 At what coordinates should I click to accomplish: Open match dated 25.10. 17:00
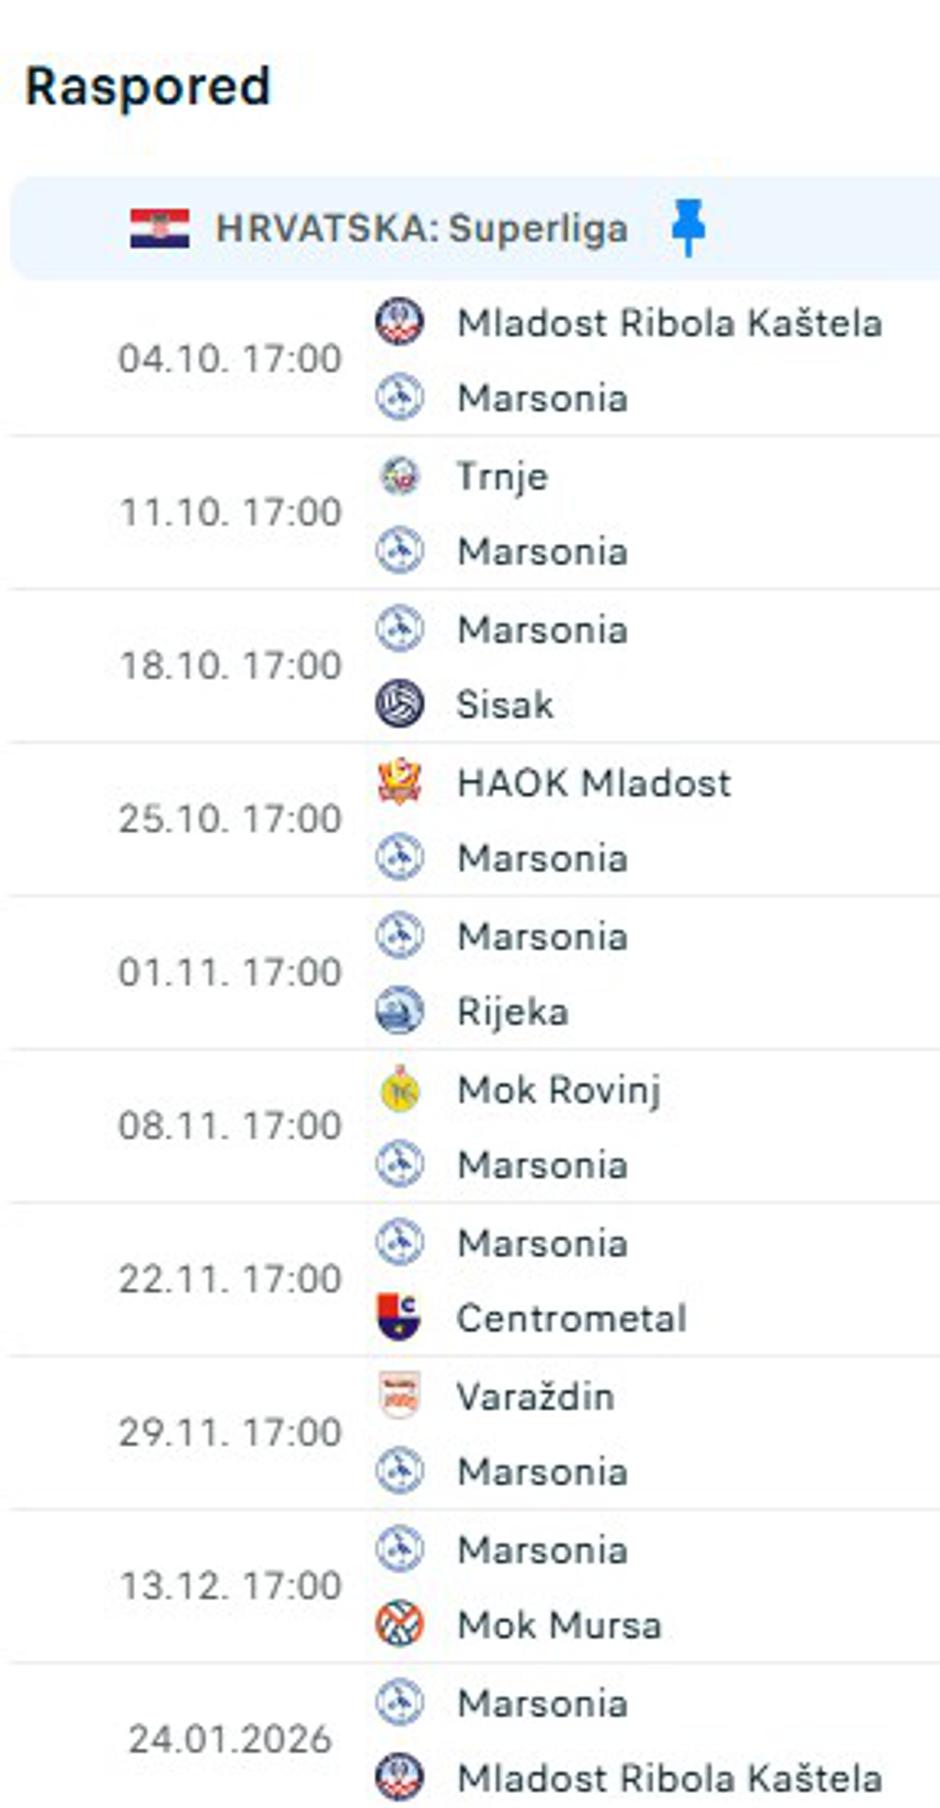tap(475, 819)
